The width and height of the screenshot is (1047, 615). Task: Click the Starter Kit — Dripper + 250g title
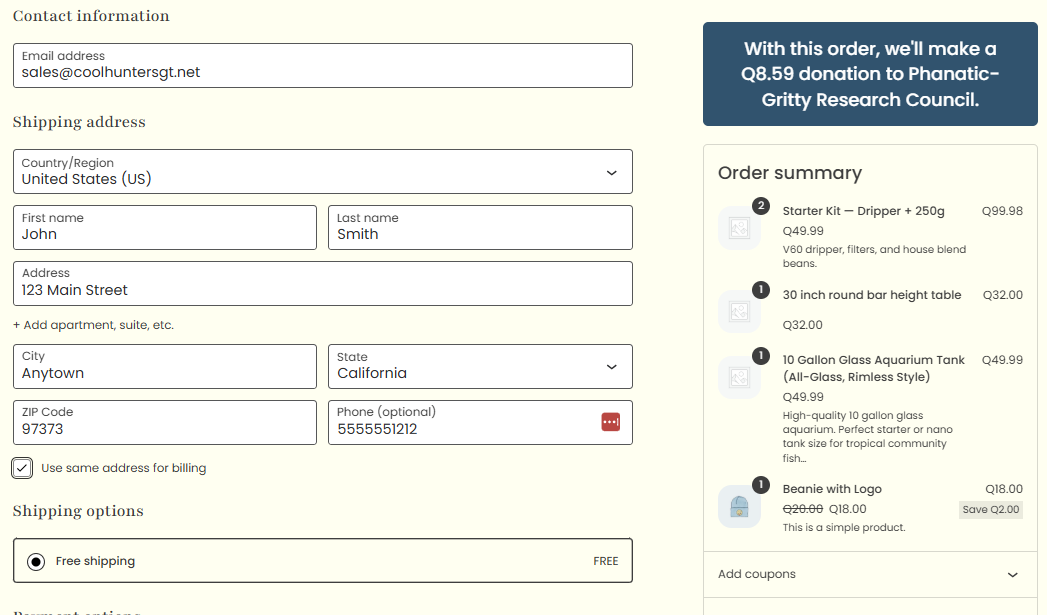tap(863, 211)
